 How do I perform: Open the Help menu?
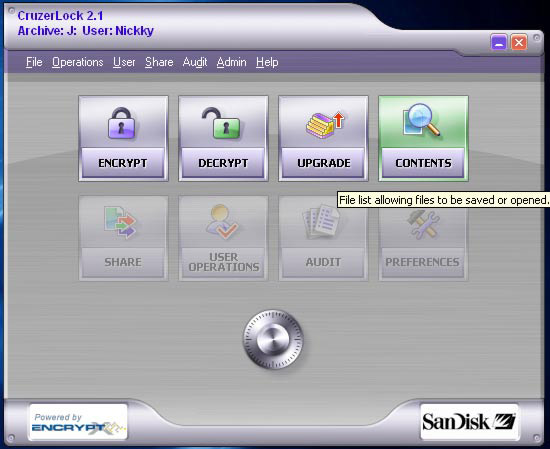267,62
